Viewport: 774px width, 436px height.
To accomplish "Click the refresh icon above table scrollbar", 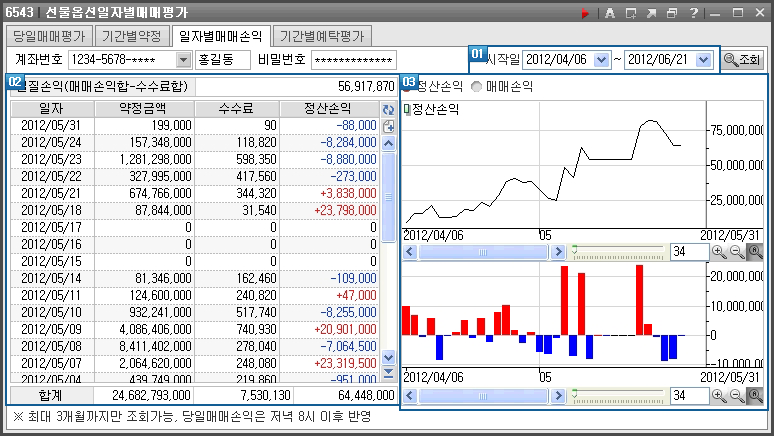I will point(388,110).
